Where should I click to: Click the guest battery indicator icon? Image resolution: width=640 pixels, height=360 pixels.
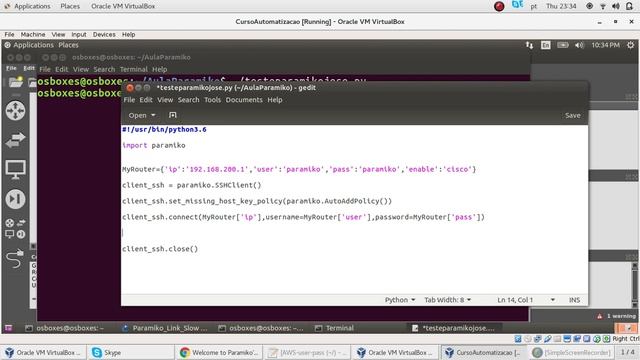click(x=563, y=45)
